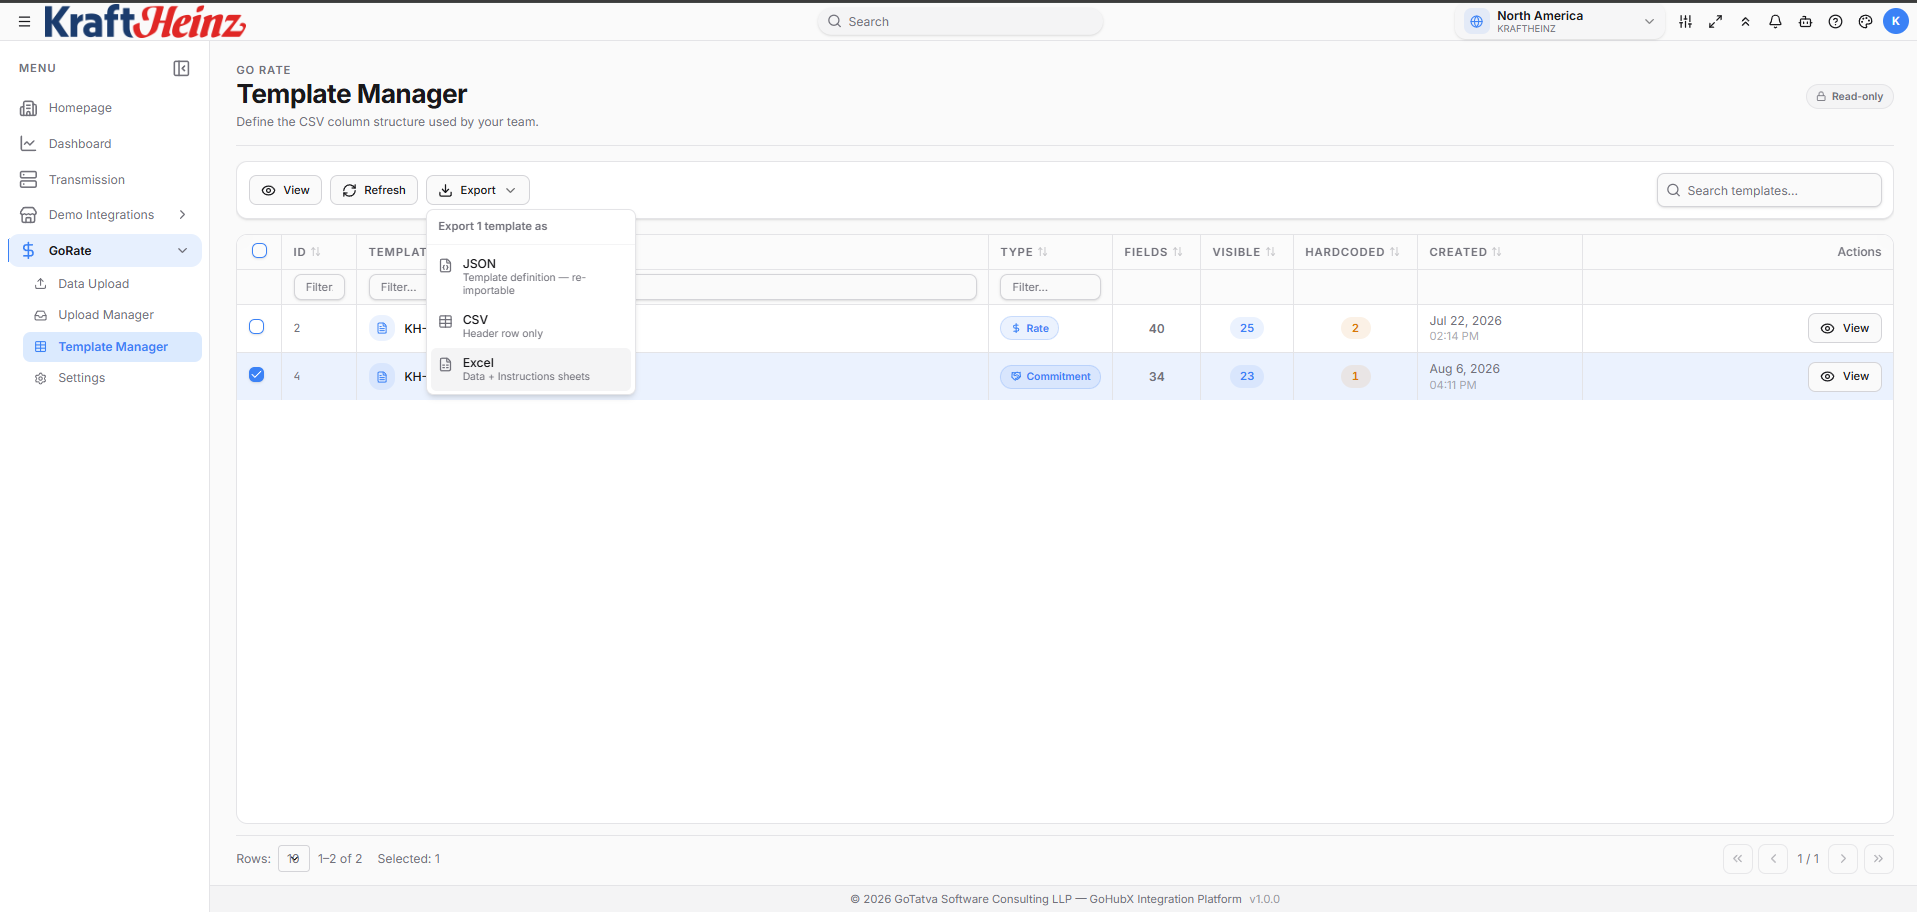Click the magnifier icon in Search templates
Image resolution: width=1917 pixels, height=912 pixels.
tap(1673, 190)
